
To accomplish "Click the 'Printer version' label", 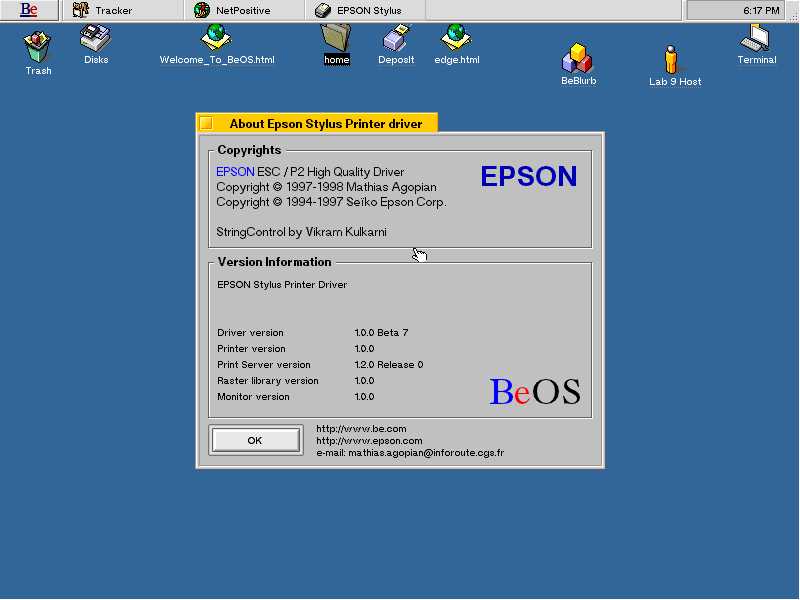I will (251, 348).
